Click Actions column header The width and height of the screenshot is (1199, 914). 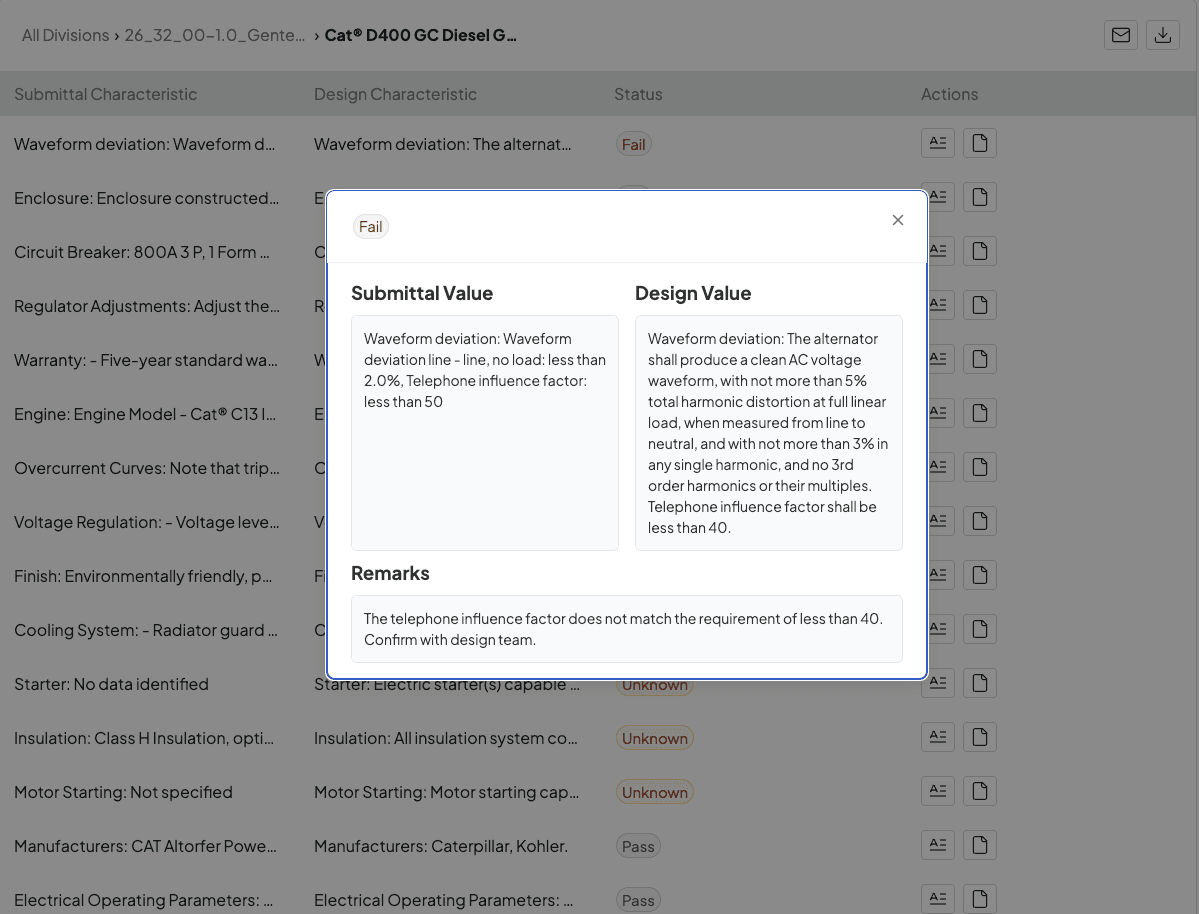point(950,94)
